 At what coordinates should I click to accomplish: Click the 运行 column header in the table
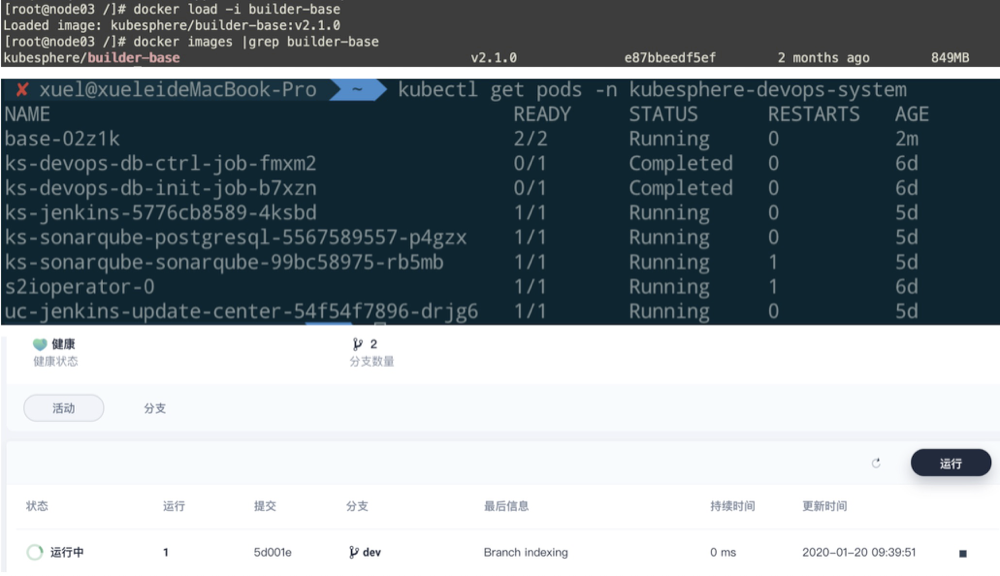point(173,506)
